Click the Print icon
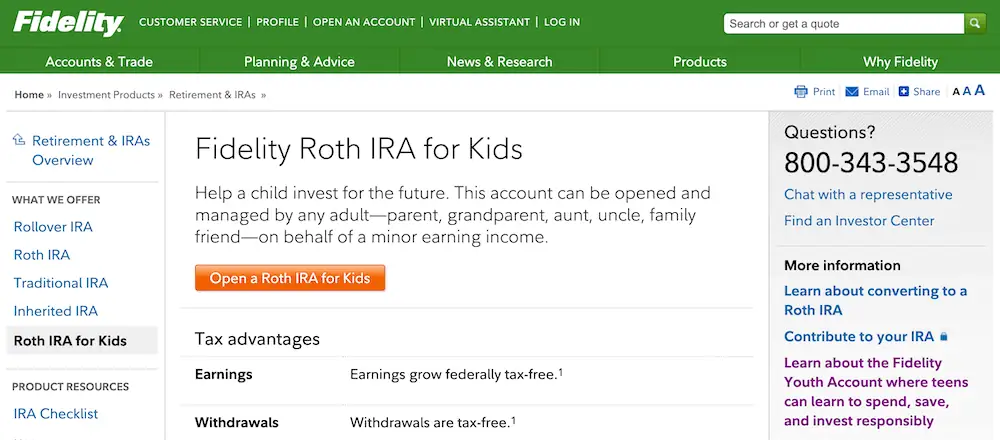Viewport: 1000px width, 440px height. (x=801, y=92)
